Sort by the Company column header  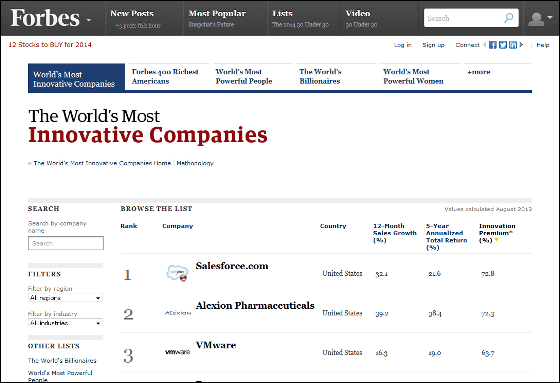pyautogui.click(x=178, y=226)
